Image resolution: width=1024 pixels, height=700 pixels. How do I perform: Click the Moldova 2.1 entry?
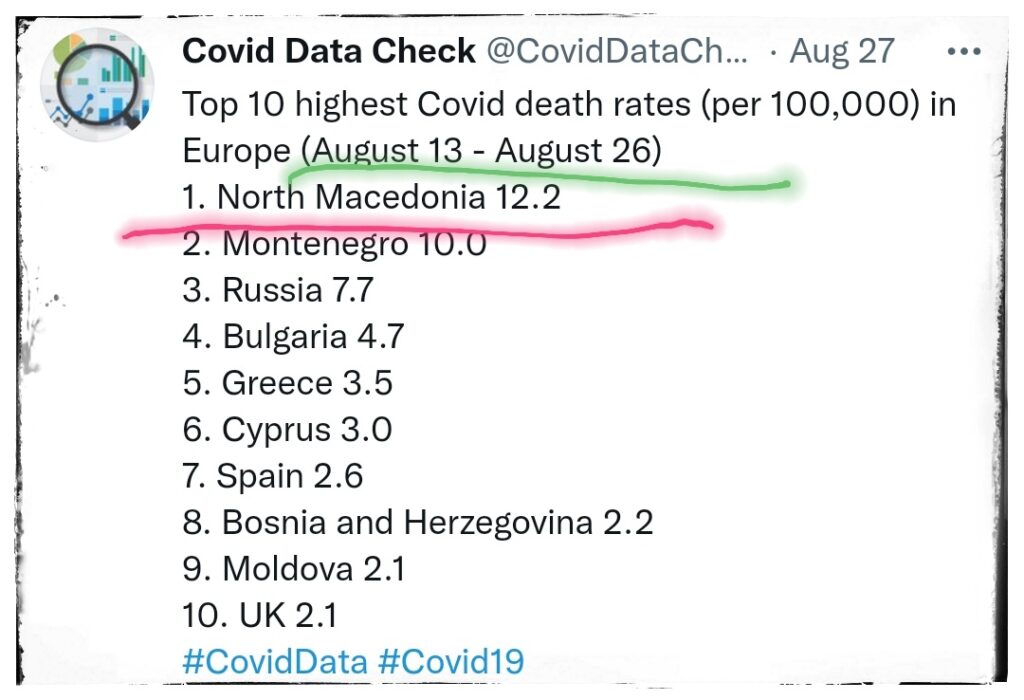point(294,568)
